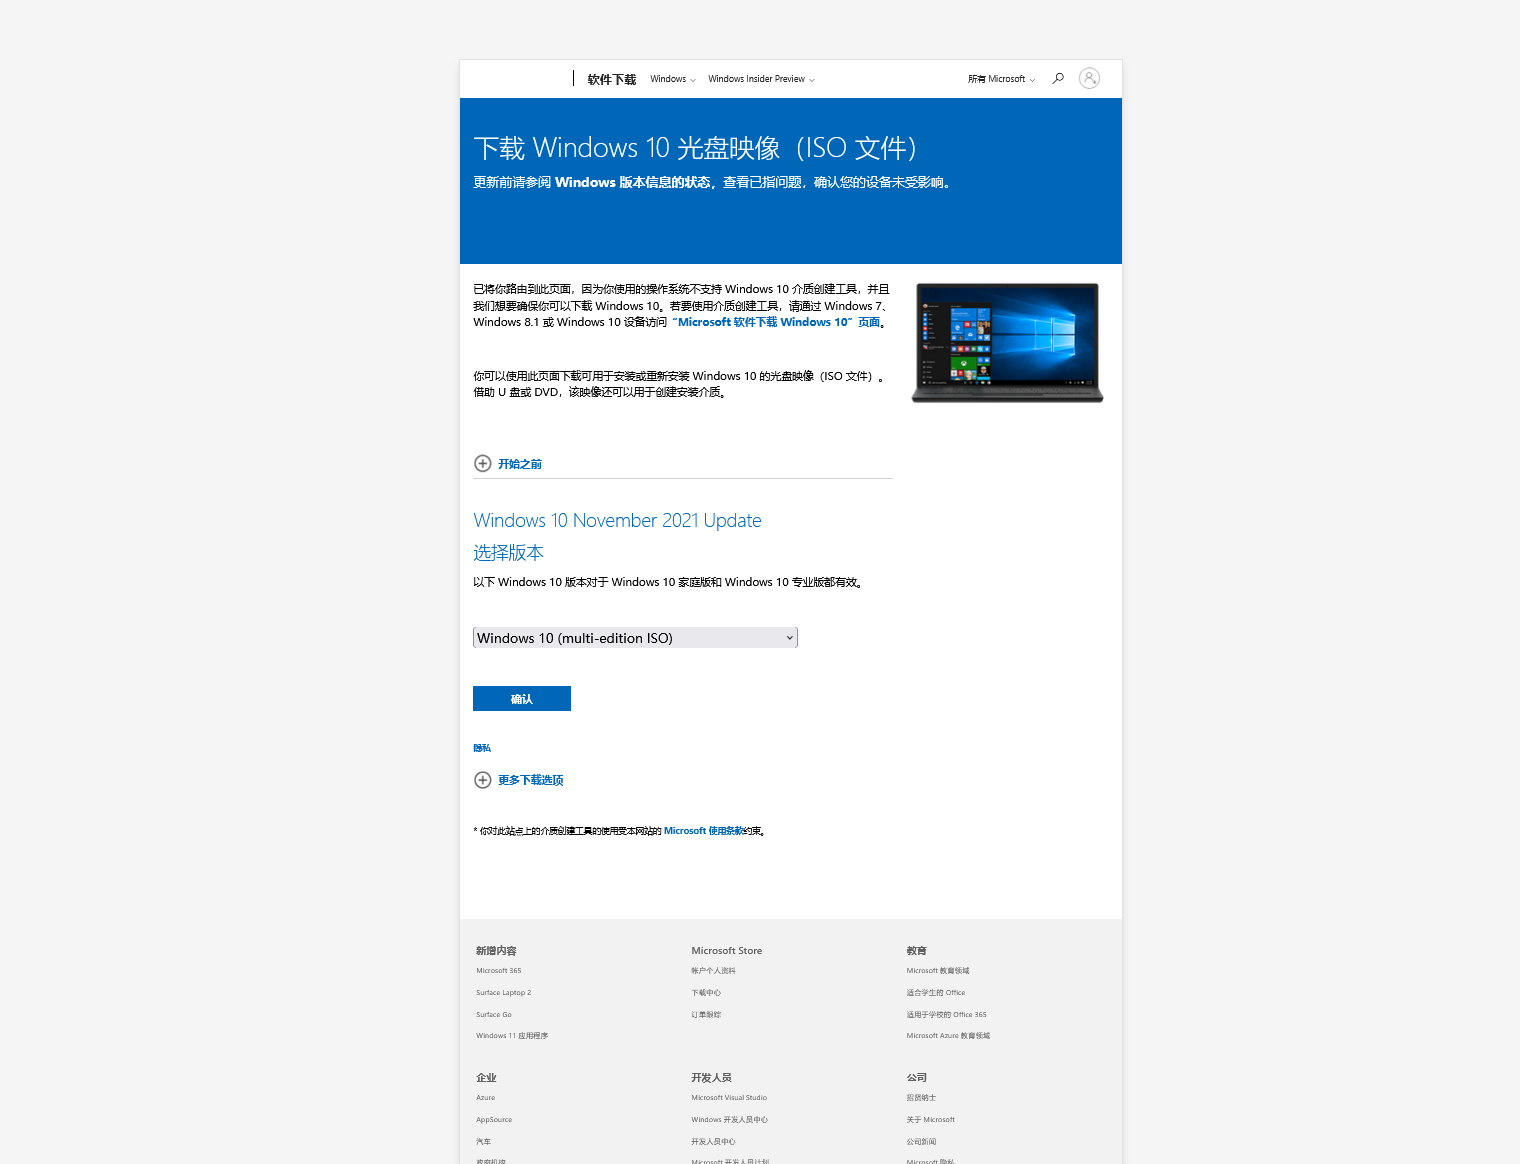The image size is (1520, 1164).
Task: Click the 软件下载 header title
Action: pyautogui.click(x=611, y=79)
